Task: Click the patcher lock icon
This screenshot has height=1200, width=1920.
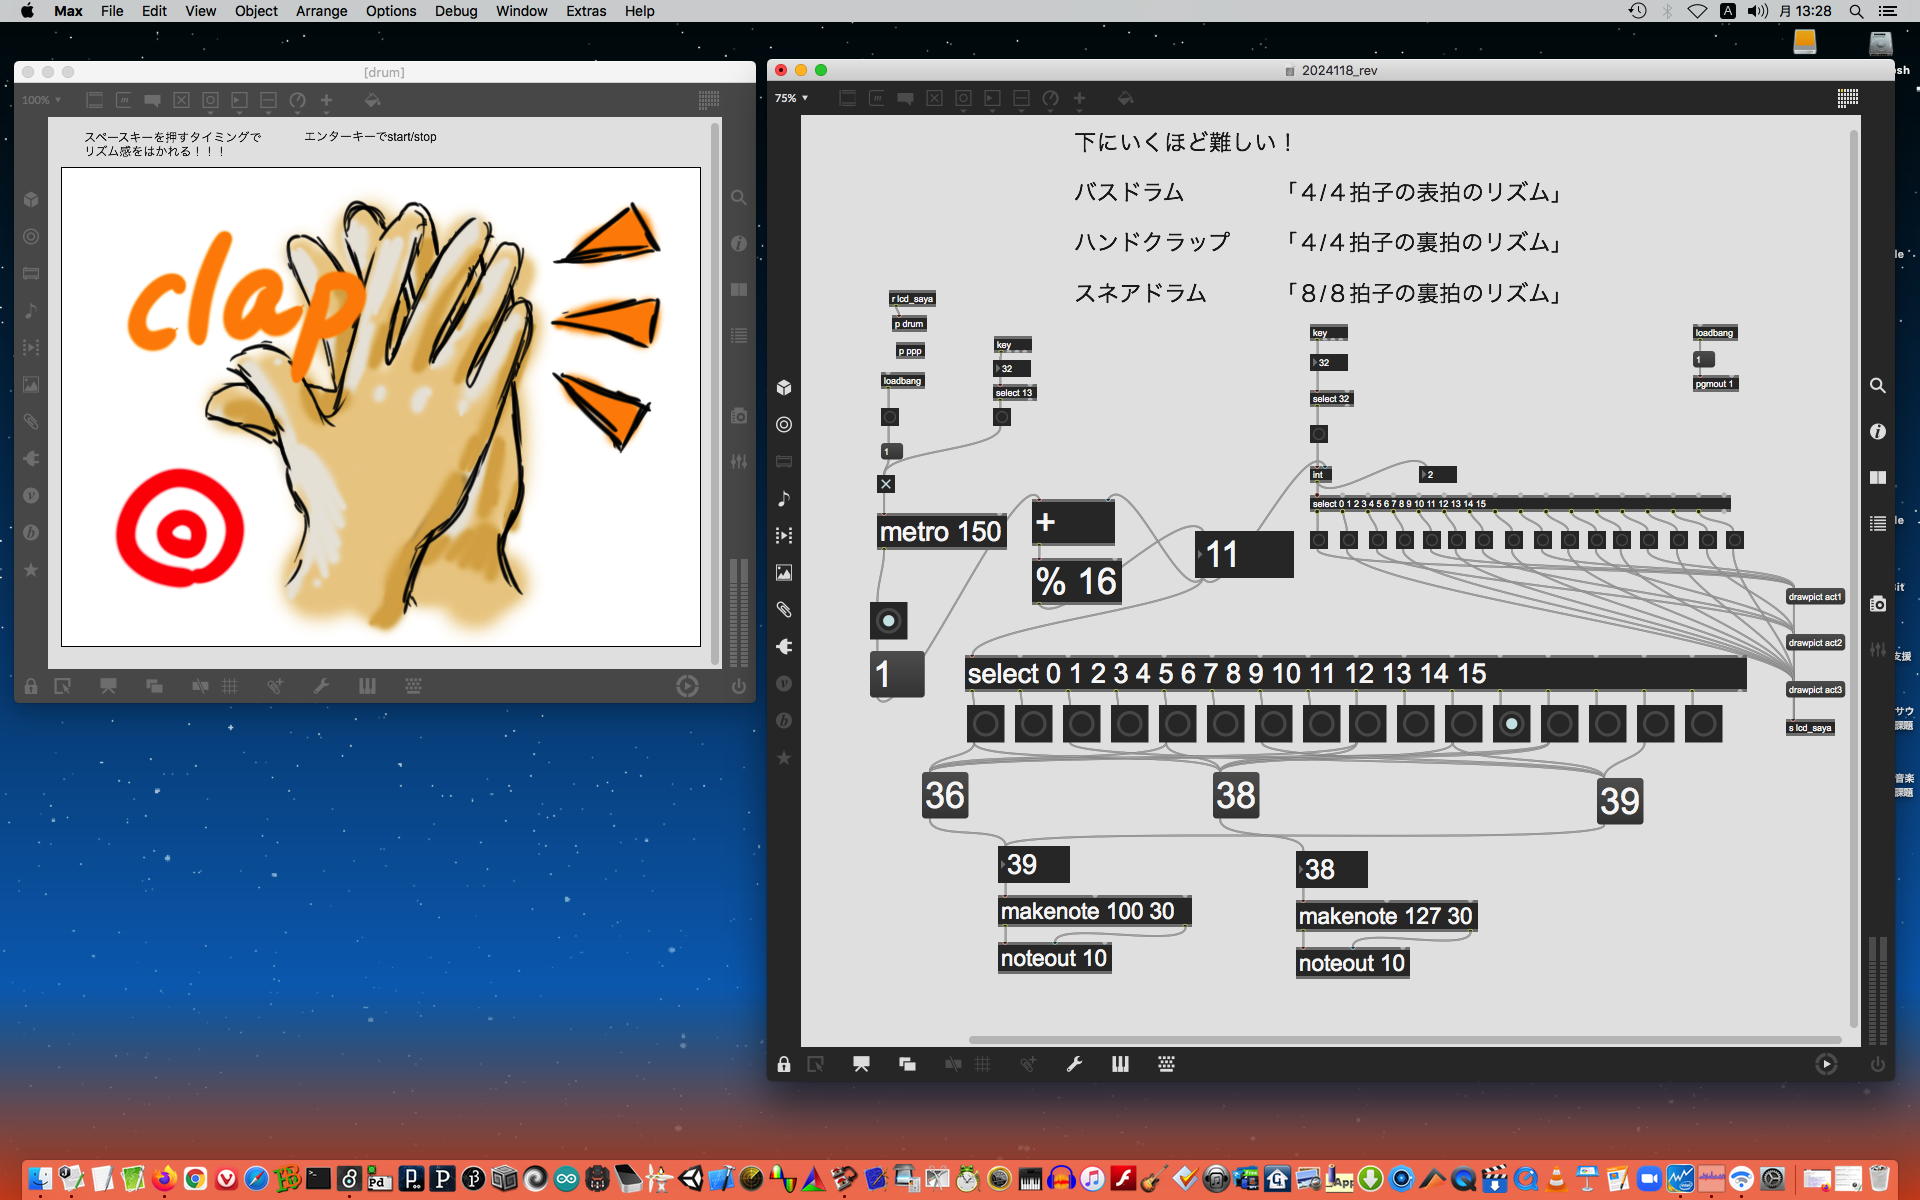Action: [784, 1064]
